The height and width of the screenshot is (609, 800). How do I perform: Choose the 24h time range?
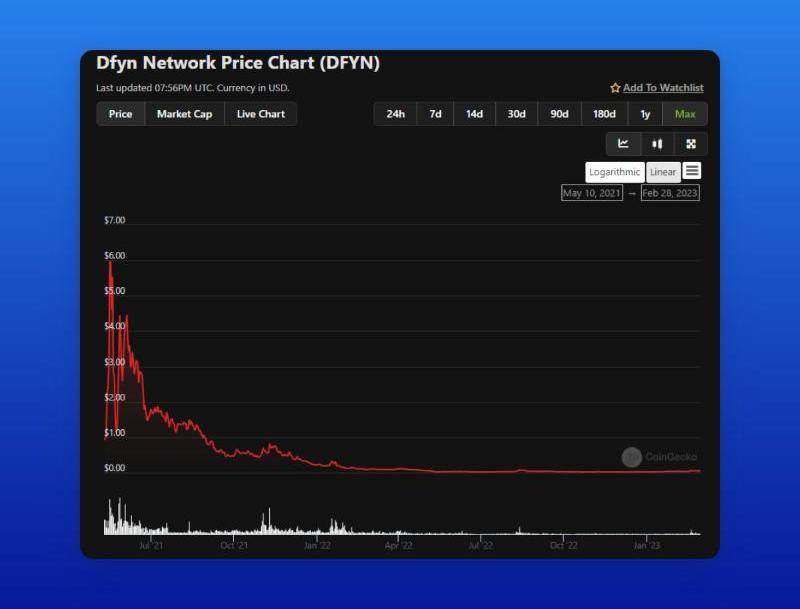395,114
